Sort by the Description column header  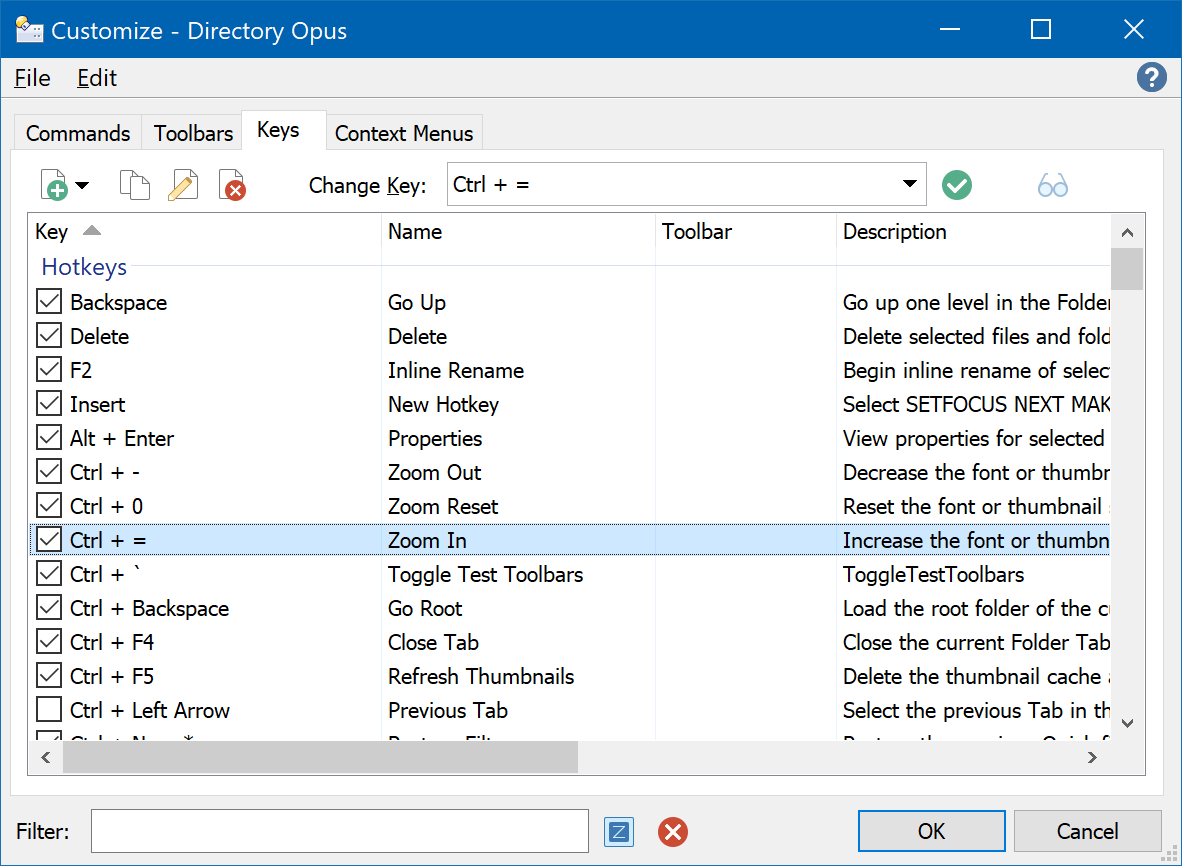tap(972, 231)
